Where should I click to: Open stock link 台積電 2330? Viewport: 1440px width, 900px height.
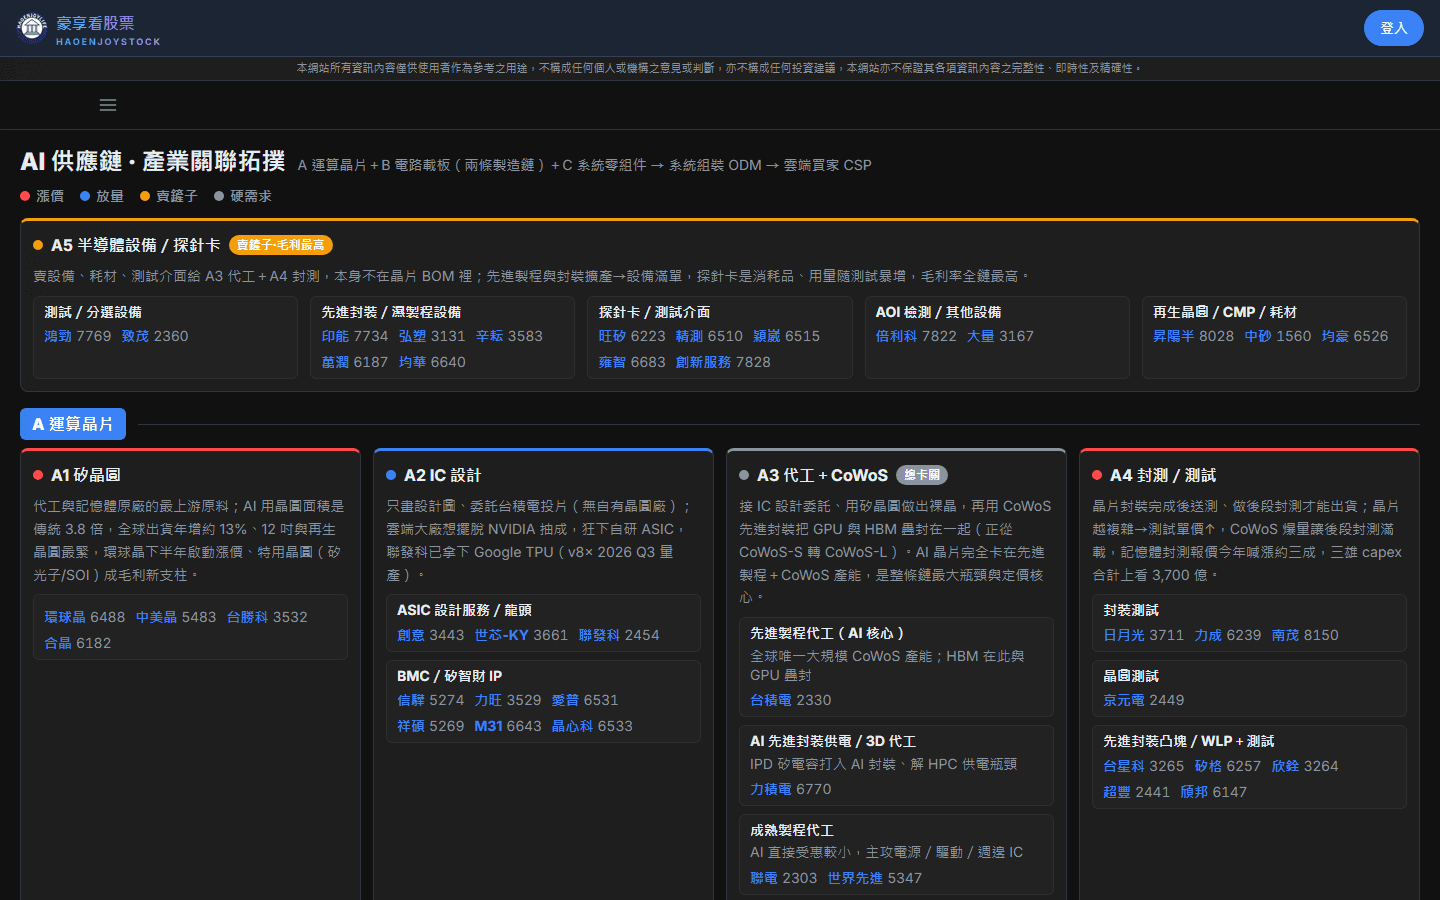[x=791, y=700]
